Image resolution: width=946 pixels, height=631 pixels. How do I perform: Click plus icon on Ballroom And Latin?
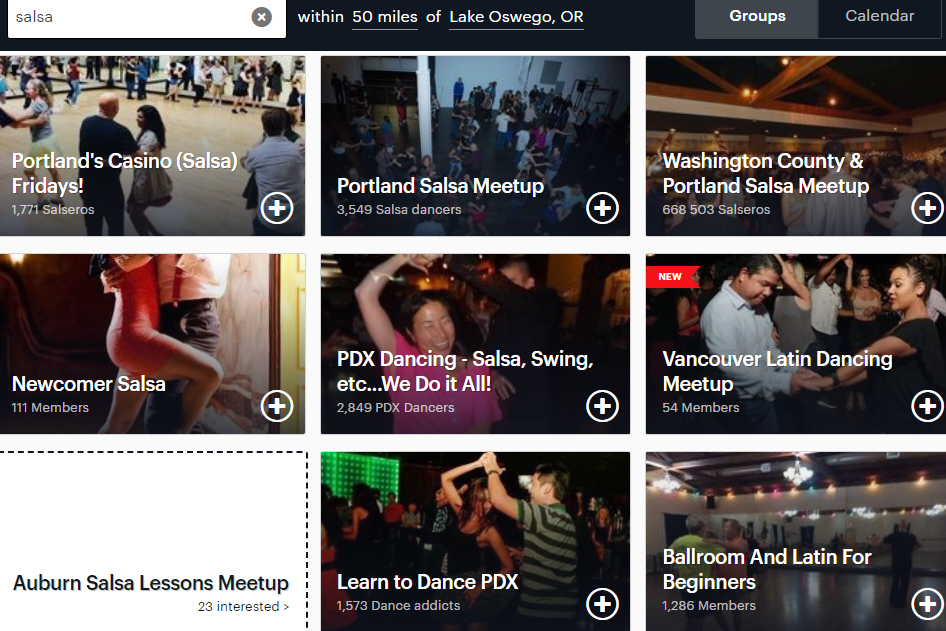tap(927, 604)
